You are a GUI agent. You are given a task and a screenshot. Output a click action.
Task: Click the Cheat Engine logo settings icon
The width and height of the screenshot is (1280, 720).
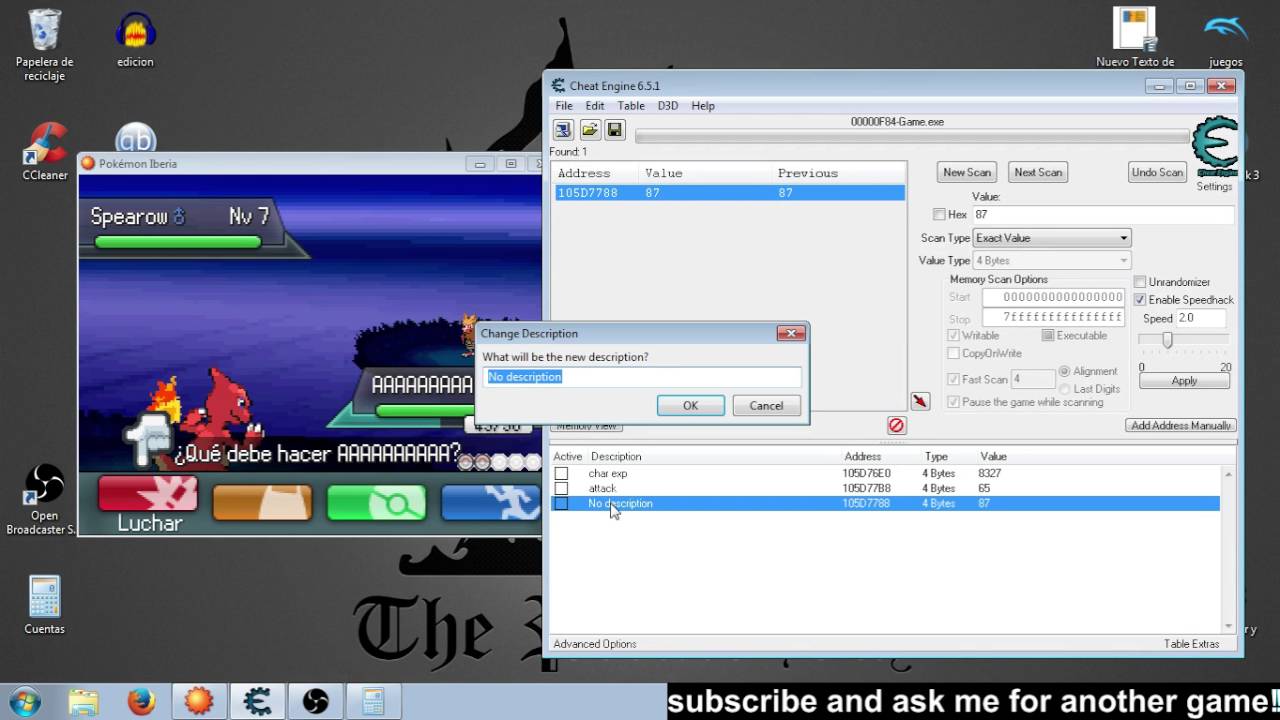click(x=1215, y=148)
